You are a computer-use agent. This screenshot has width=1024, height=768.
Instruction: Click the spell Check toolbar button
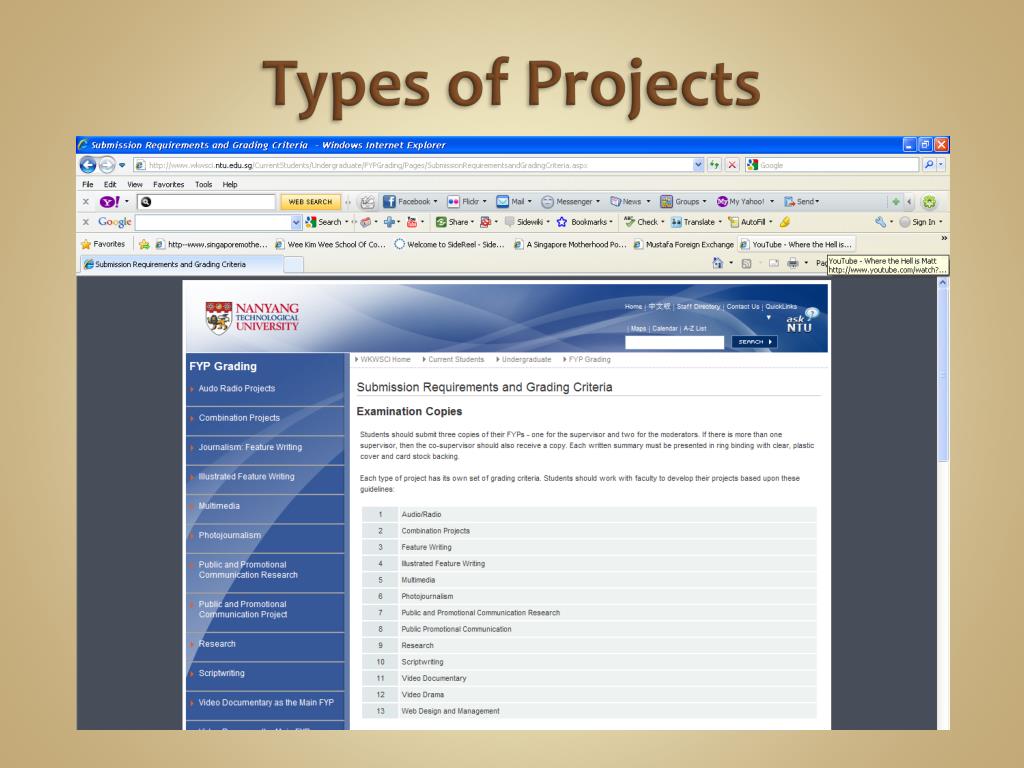pos(643,222)
